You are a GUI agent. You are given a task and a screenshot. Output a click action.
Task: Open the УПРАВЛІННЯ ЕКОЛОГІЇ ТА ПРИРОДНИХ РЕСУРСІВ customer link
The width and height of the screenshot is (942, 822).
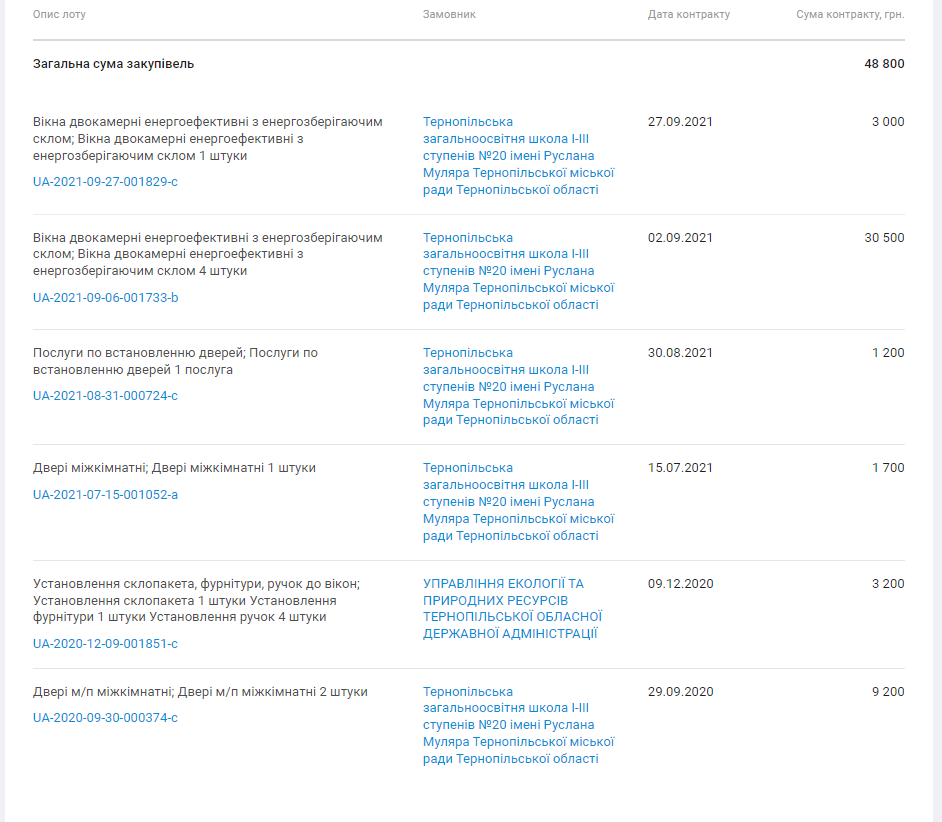click(x=512, y=608)
